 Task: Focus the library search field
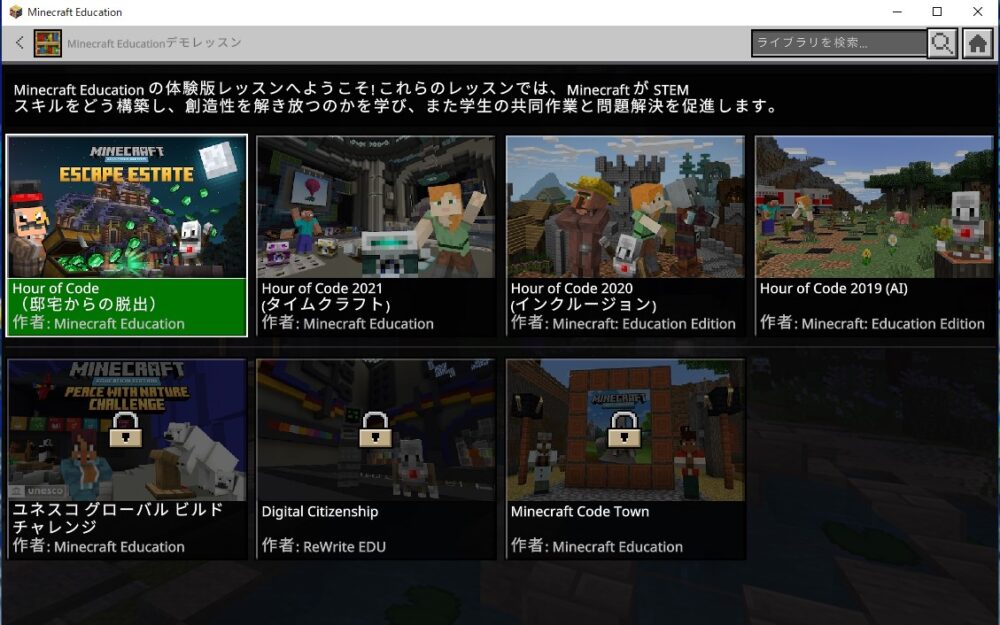tap(839, 43)
